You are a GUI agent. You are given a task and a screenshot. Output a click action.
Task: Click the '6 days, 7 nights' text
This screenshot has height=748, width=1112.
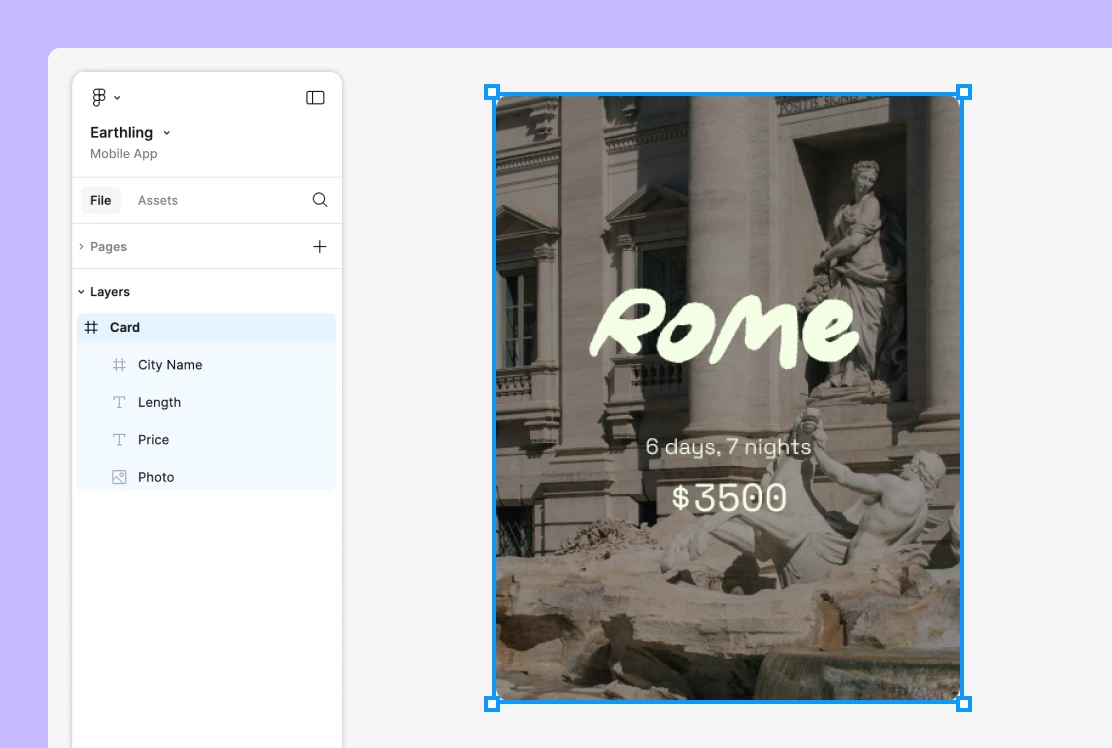point(728,447)
